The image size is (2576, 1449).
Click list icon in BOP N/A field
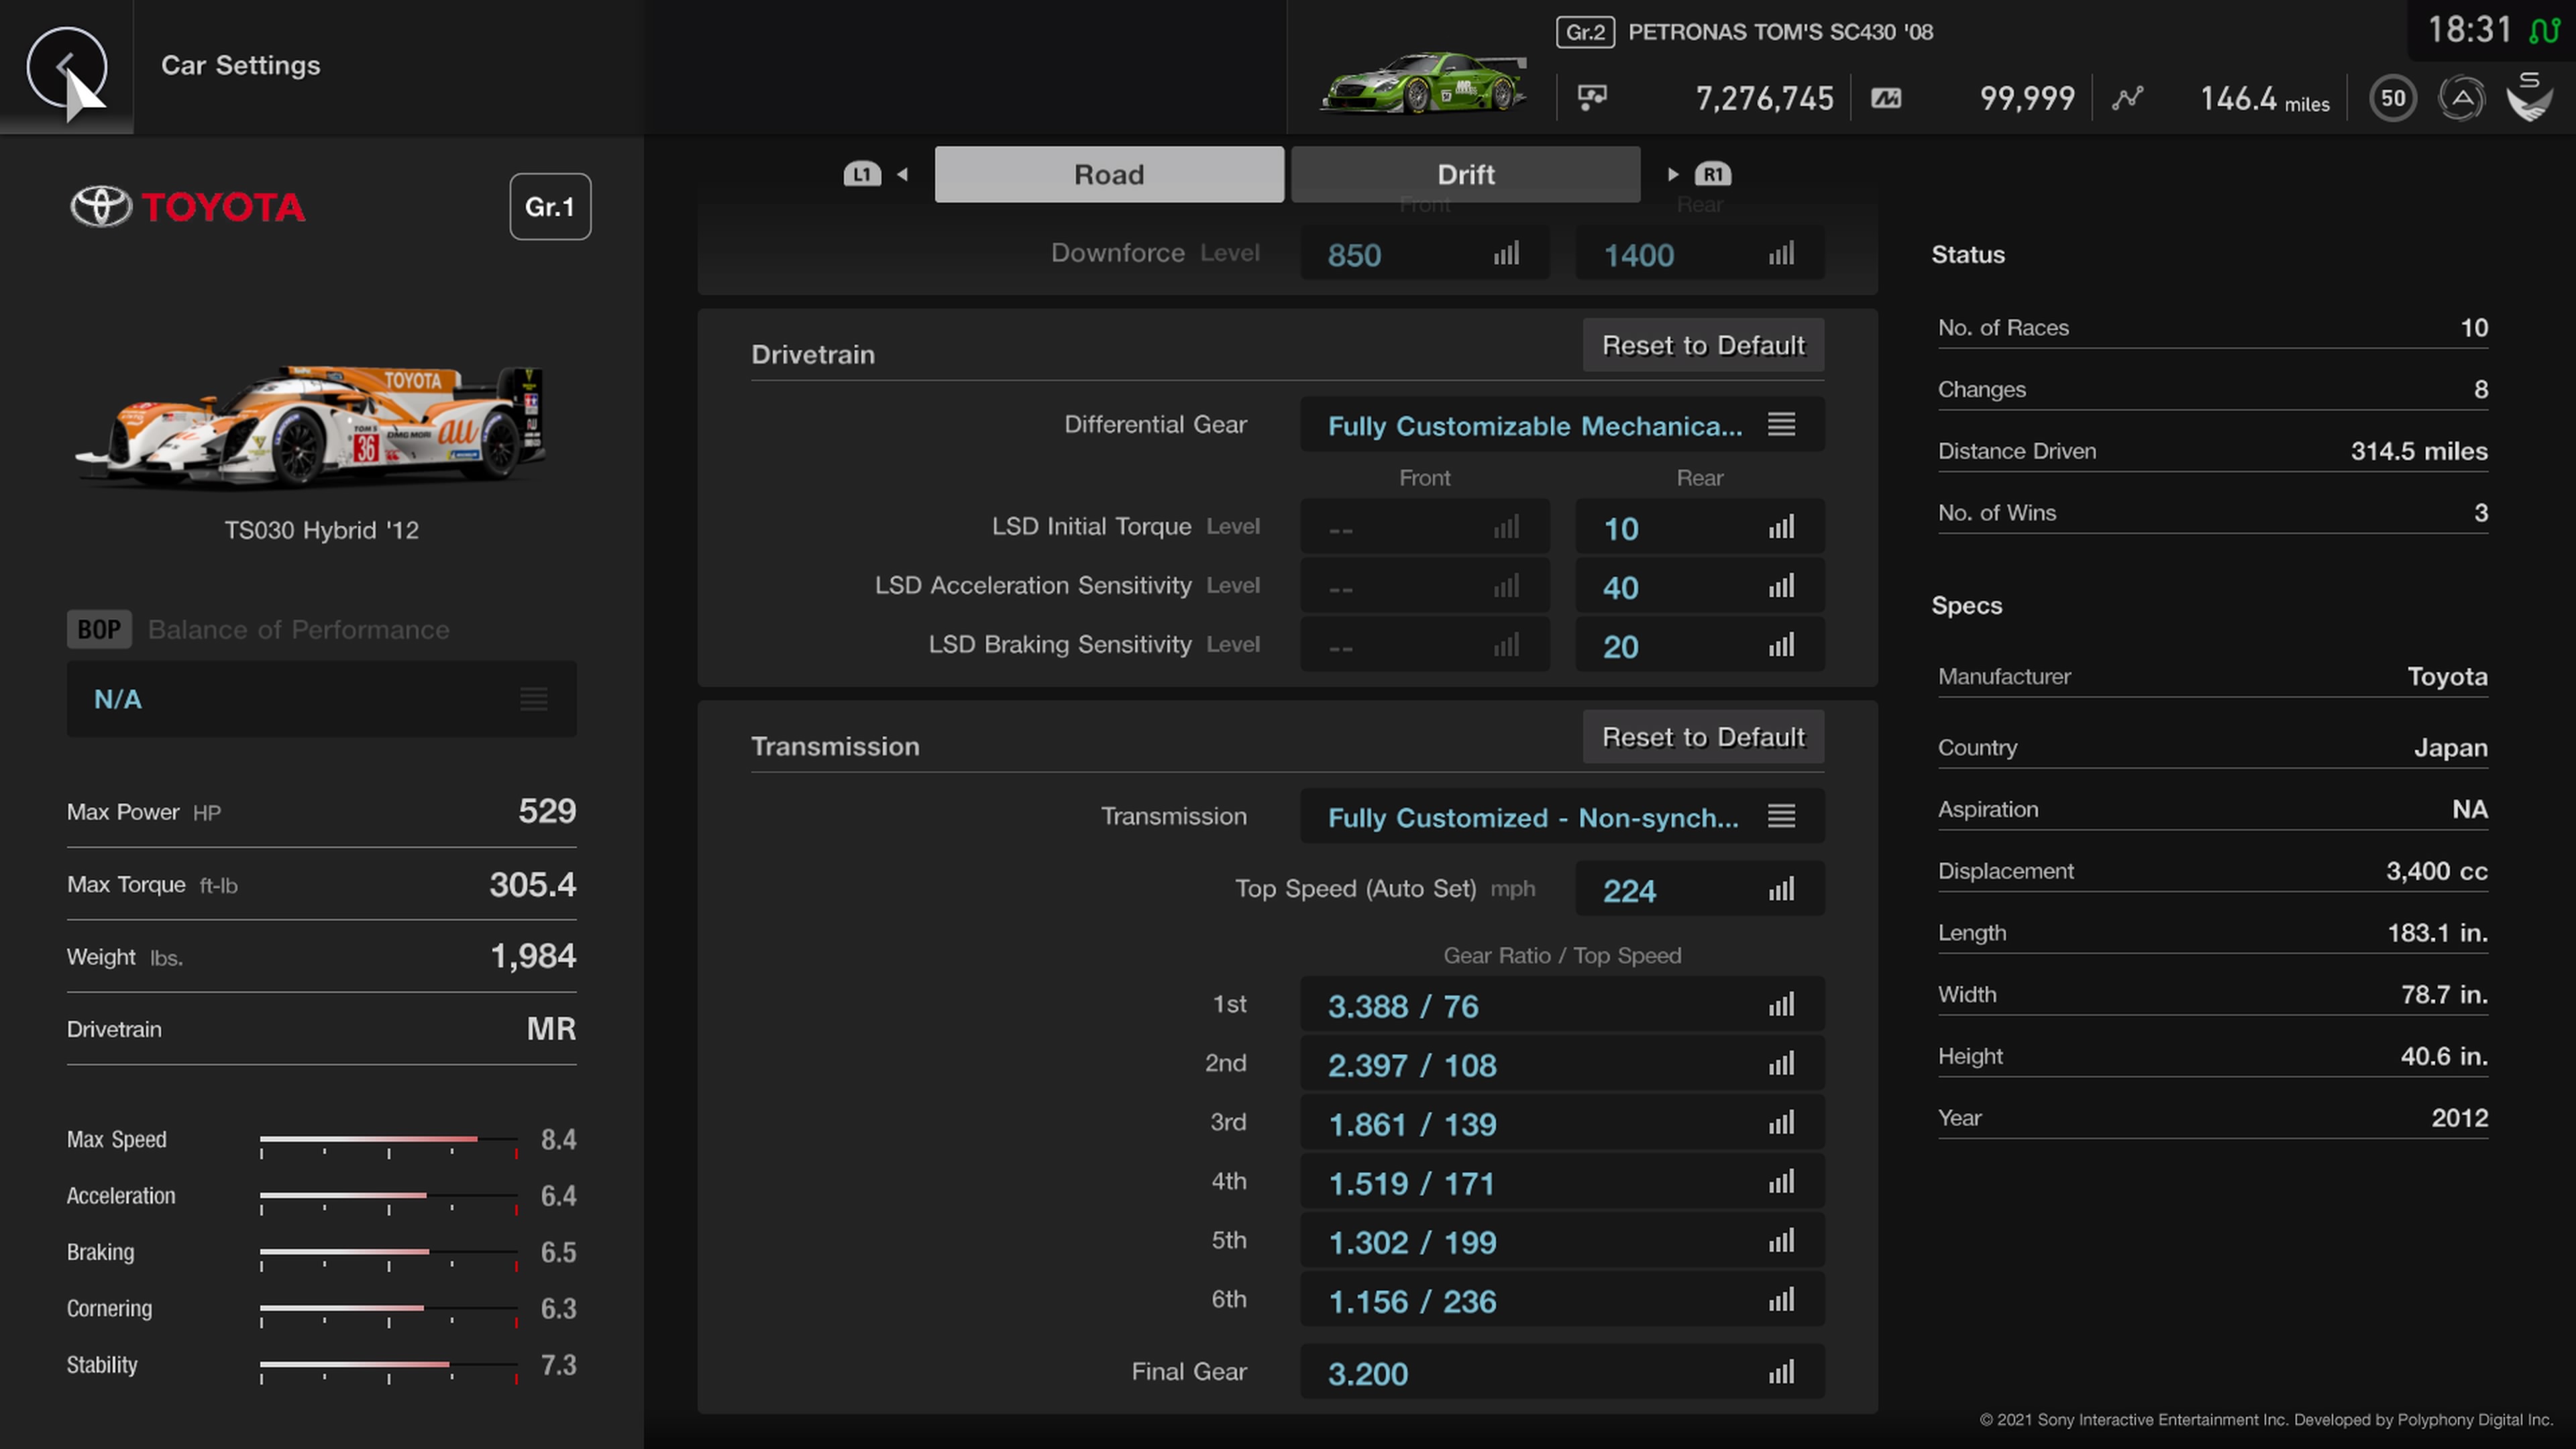[533, 699]
